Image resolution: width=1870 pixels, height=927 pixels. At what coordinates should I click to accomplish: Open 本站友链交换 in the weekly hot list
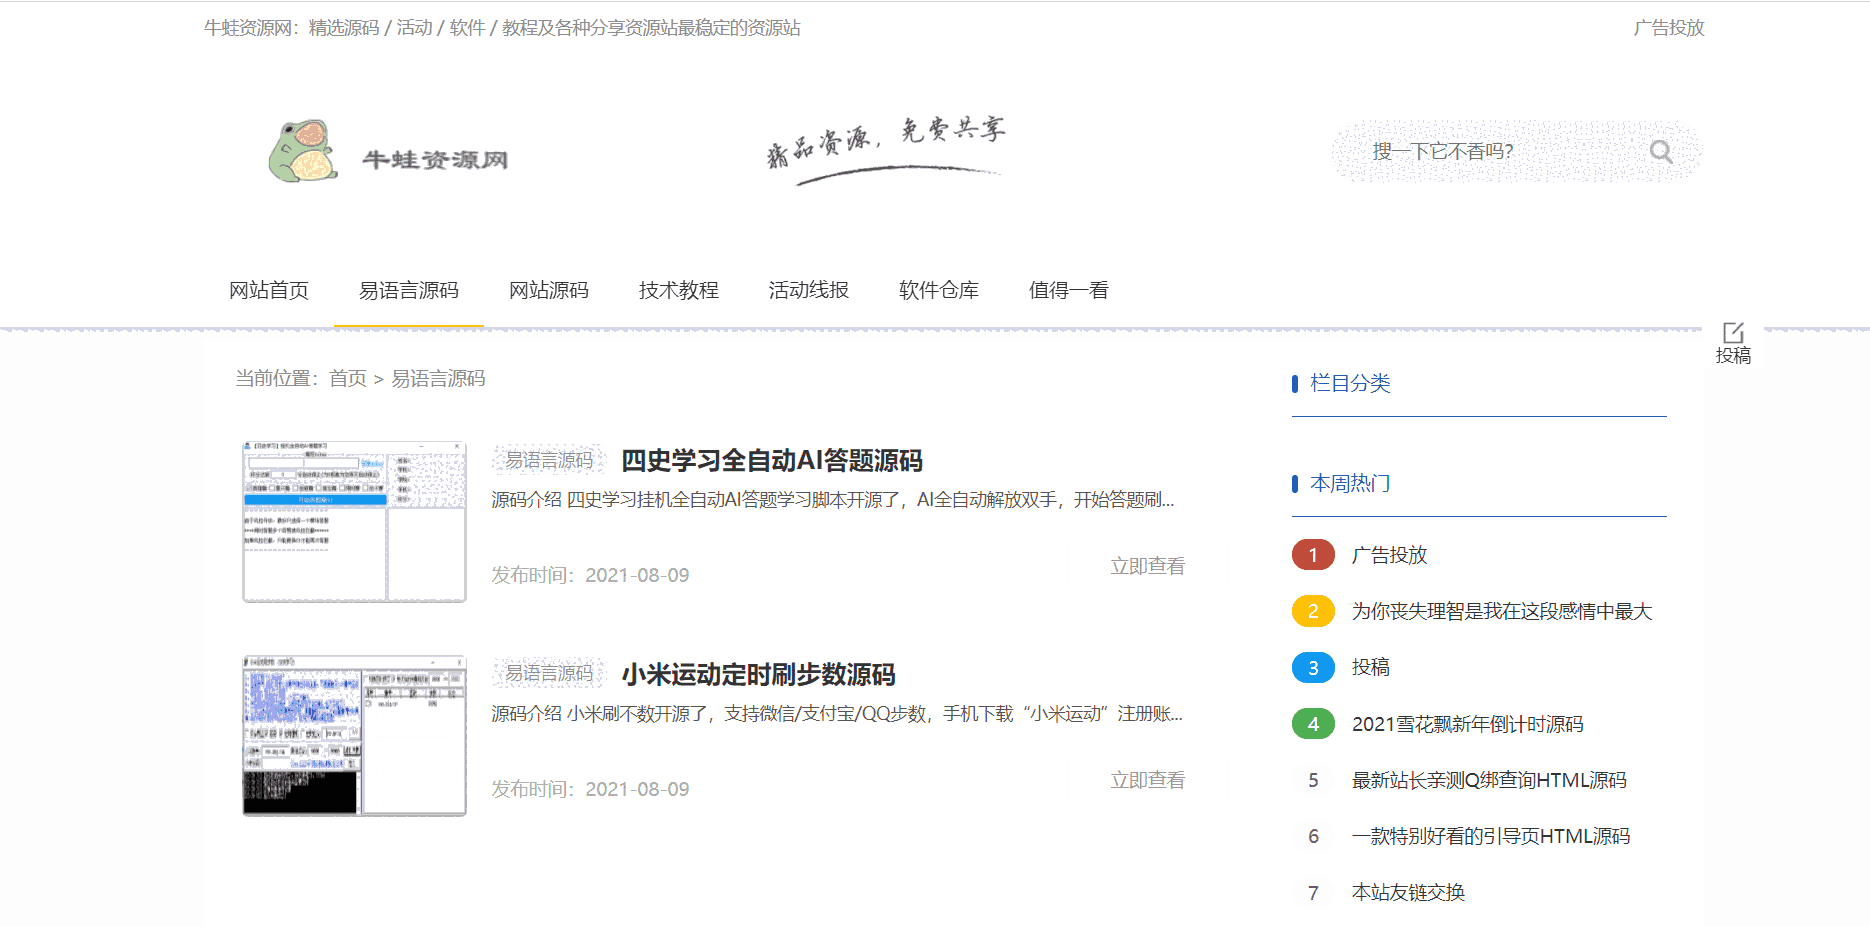coord(1408,892)
